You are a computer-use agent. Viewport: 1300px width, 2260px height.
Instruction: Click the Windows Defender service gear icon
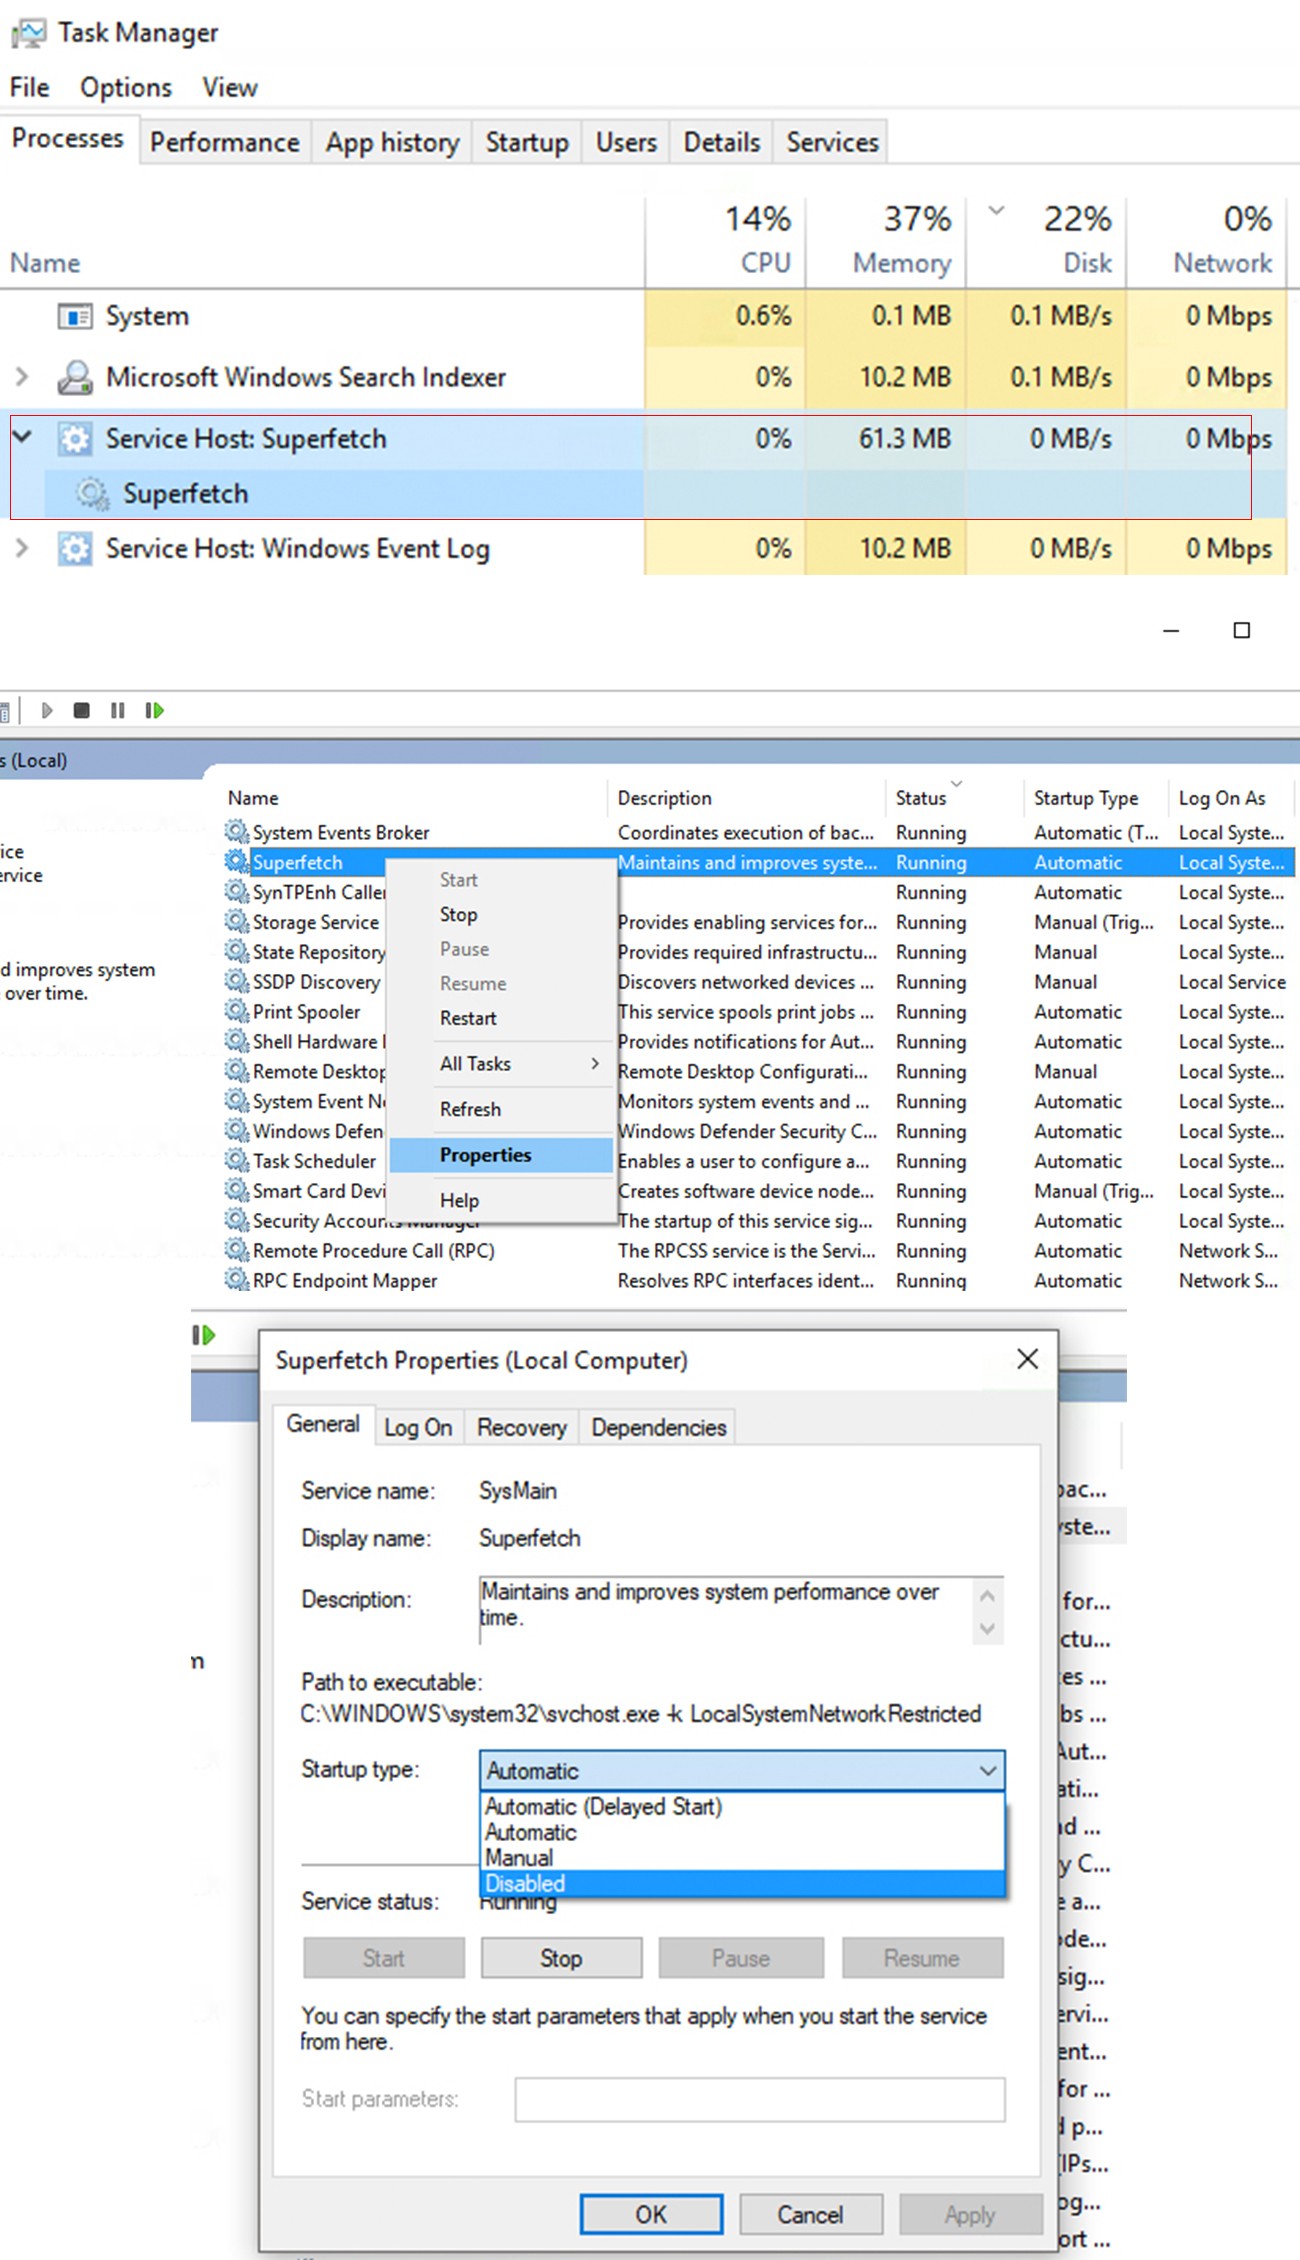coord(237,1130)
